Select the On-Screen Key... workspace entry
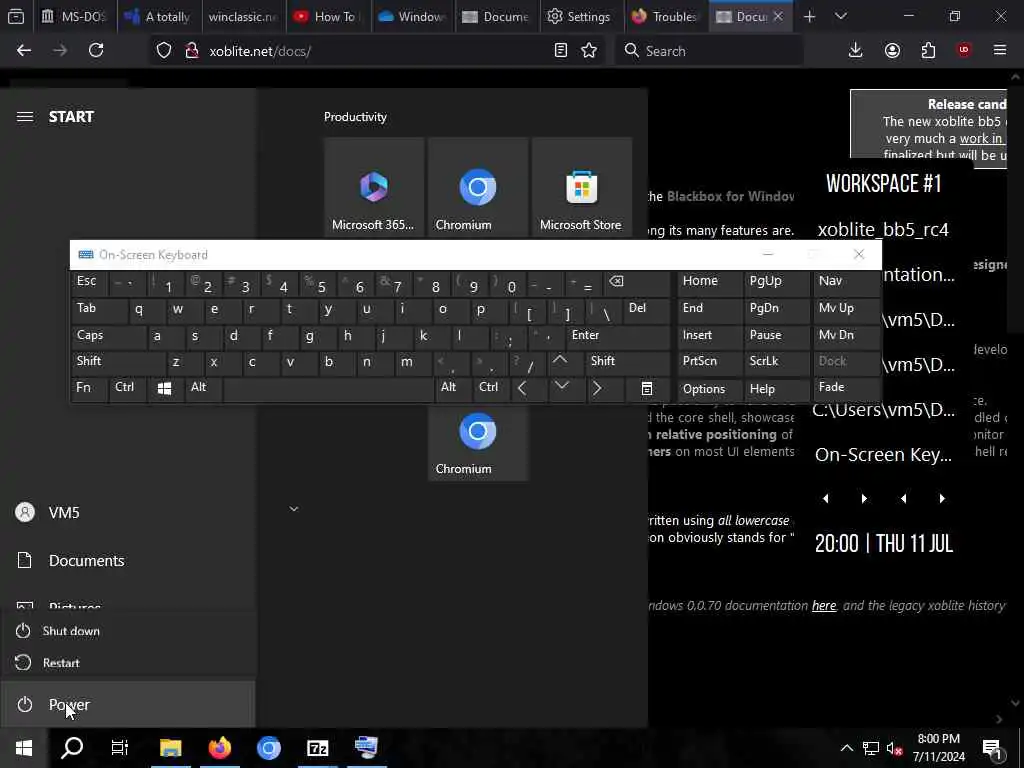This screenshot has height=768, width=1024. [883, 454]
